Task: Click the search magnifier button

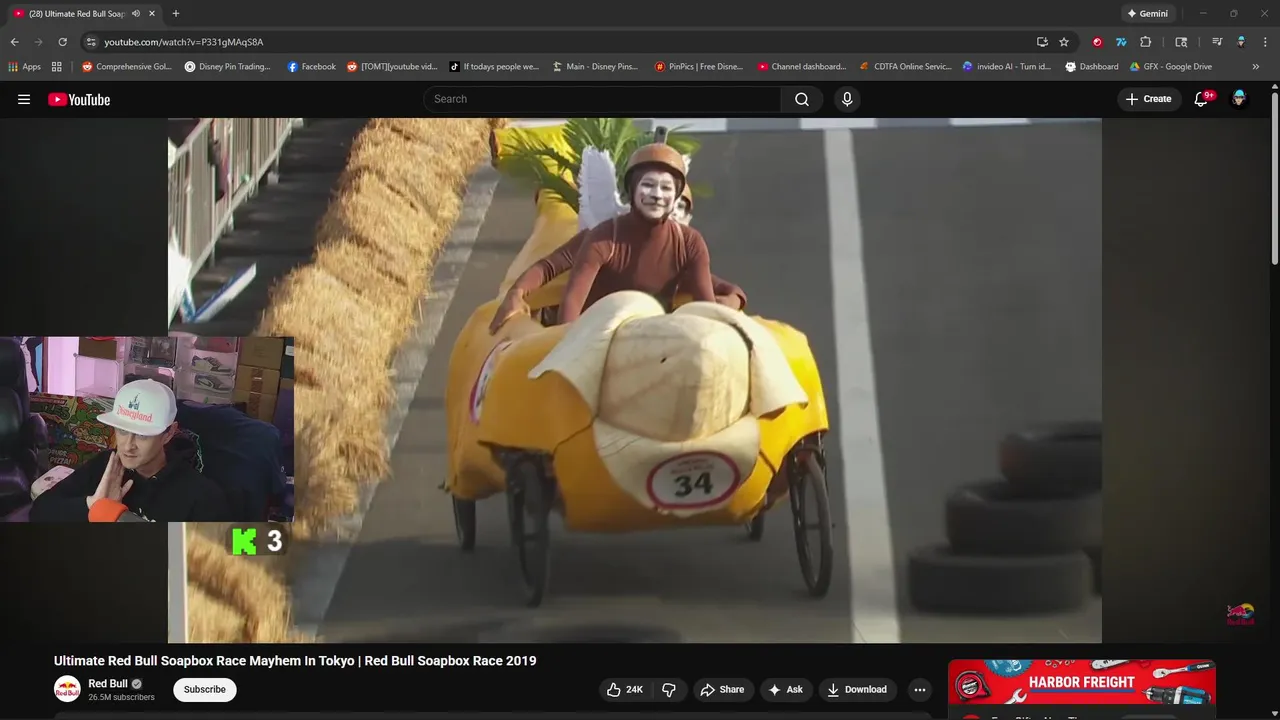Action: 802,99
